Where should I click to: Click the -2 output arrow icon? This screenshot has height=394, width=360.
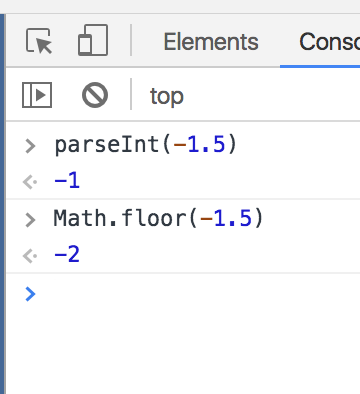[x=30, y=256]
